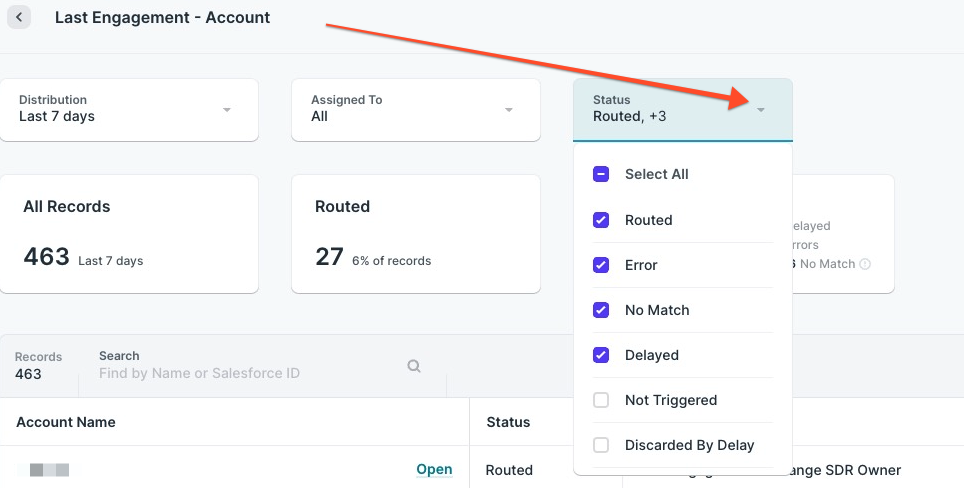The image size is (964, 488).
Task: Collapse the Status dropdown arrow
Action: pos(761,109)
